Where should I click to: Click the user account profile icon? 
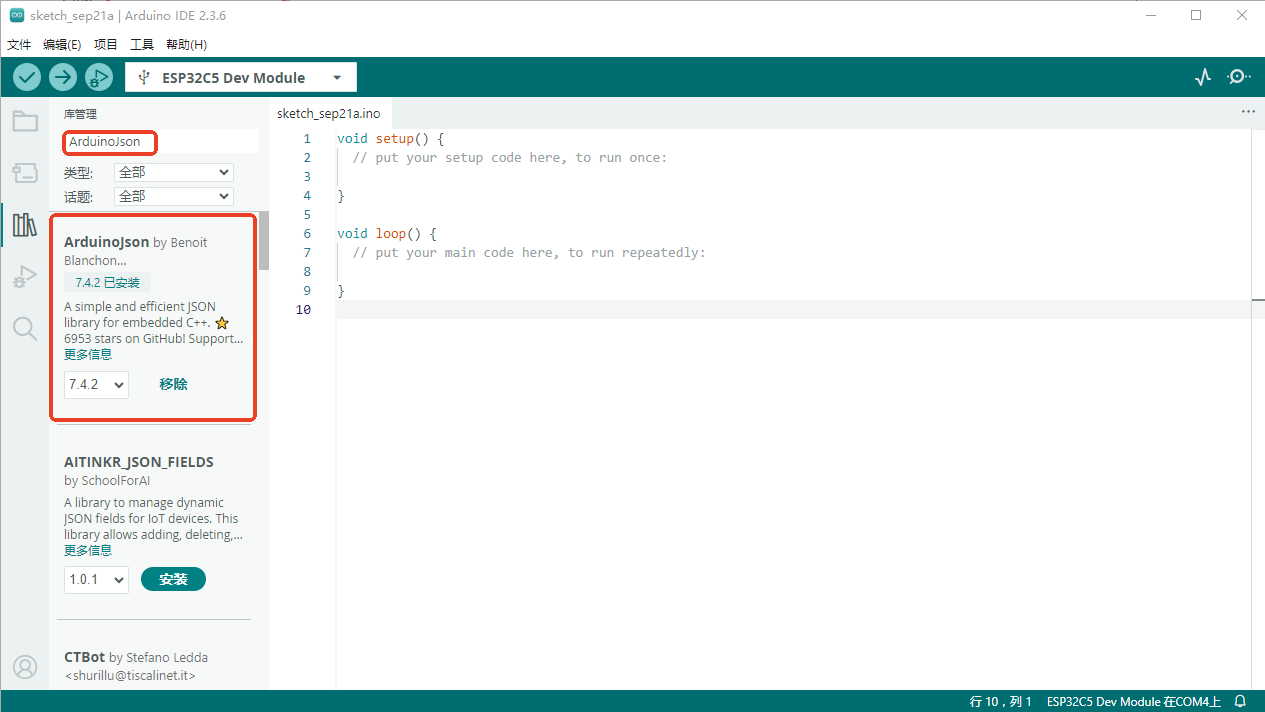click(x=25, y=667)
